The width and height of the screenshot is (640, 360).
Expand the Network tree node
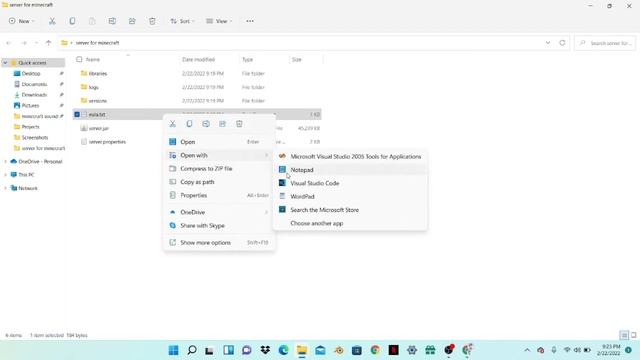[5, 188]
